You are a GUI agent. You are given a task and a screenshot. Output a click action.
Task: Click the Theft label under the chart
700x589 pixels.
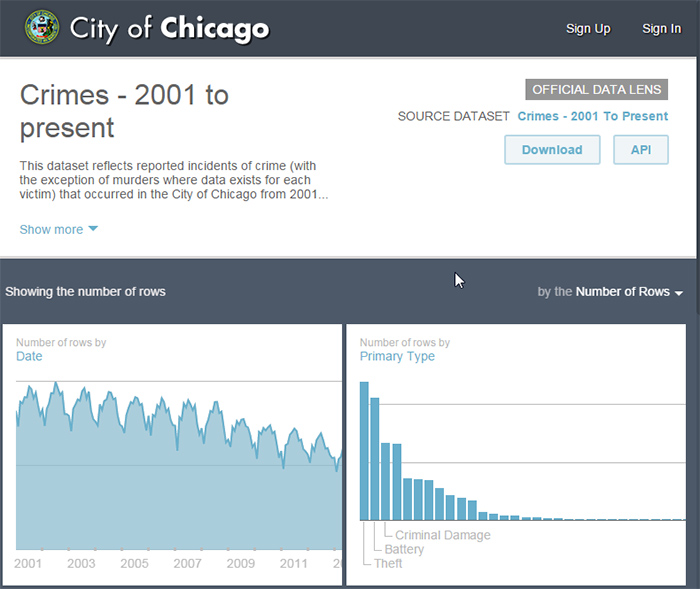click(x=388, y=564)
